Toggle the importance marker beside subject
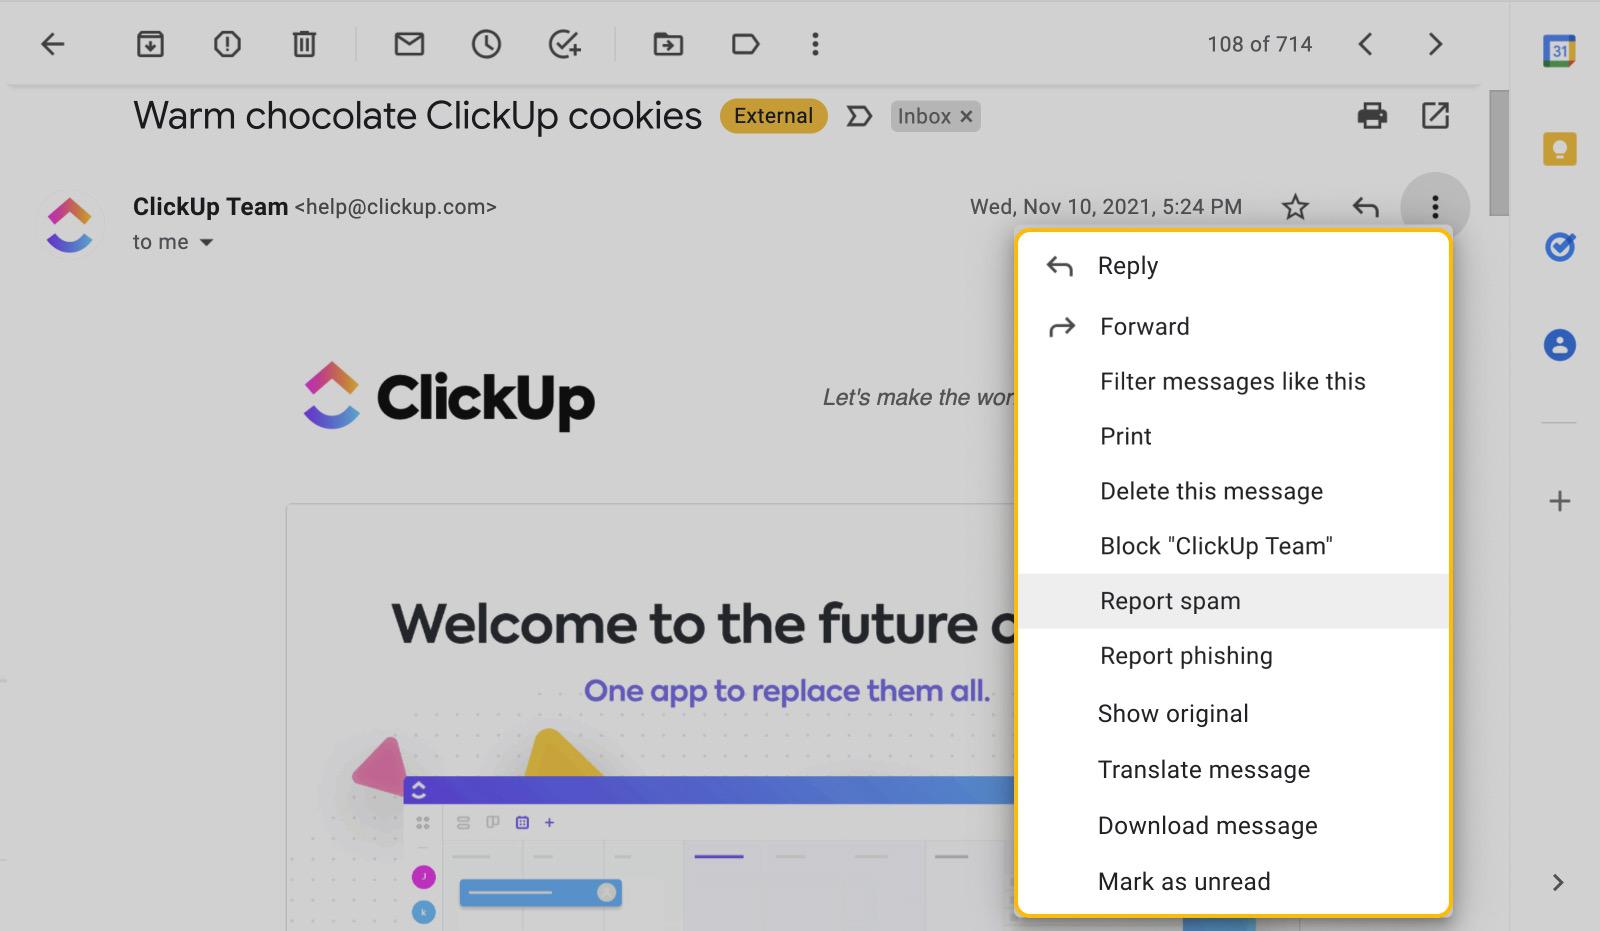 point(859,117)
